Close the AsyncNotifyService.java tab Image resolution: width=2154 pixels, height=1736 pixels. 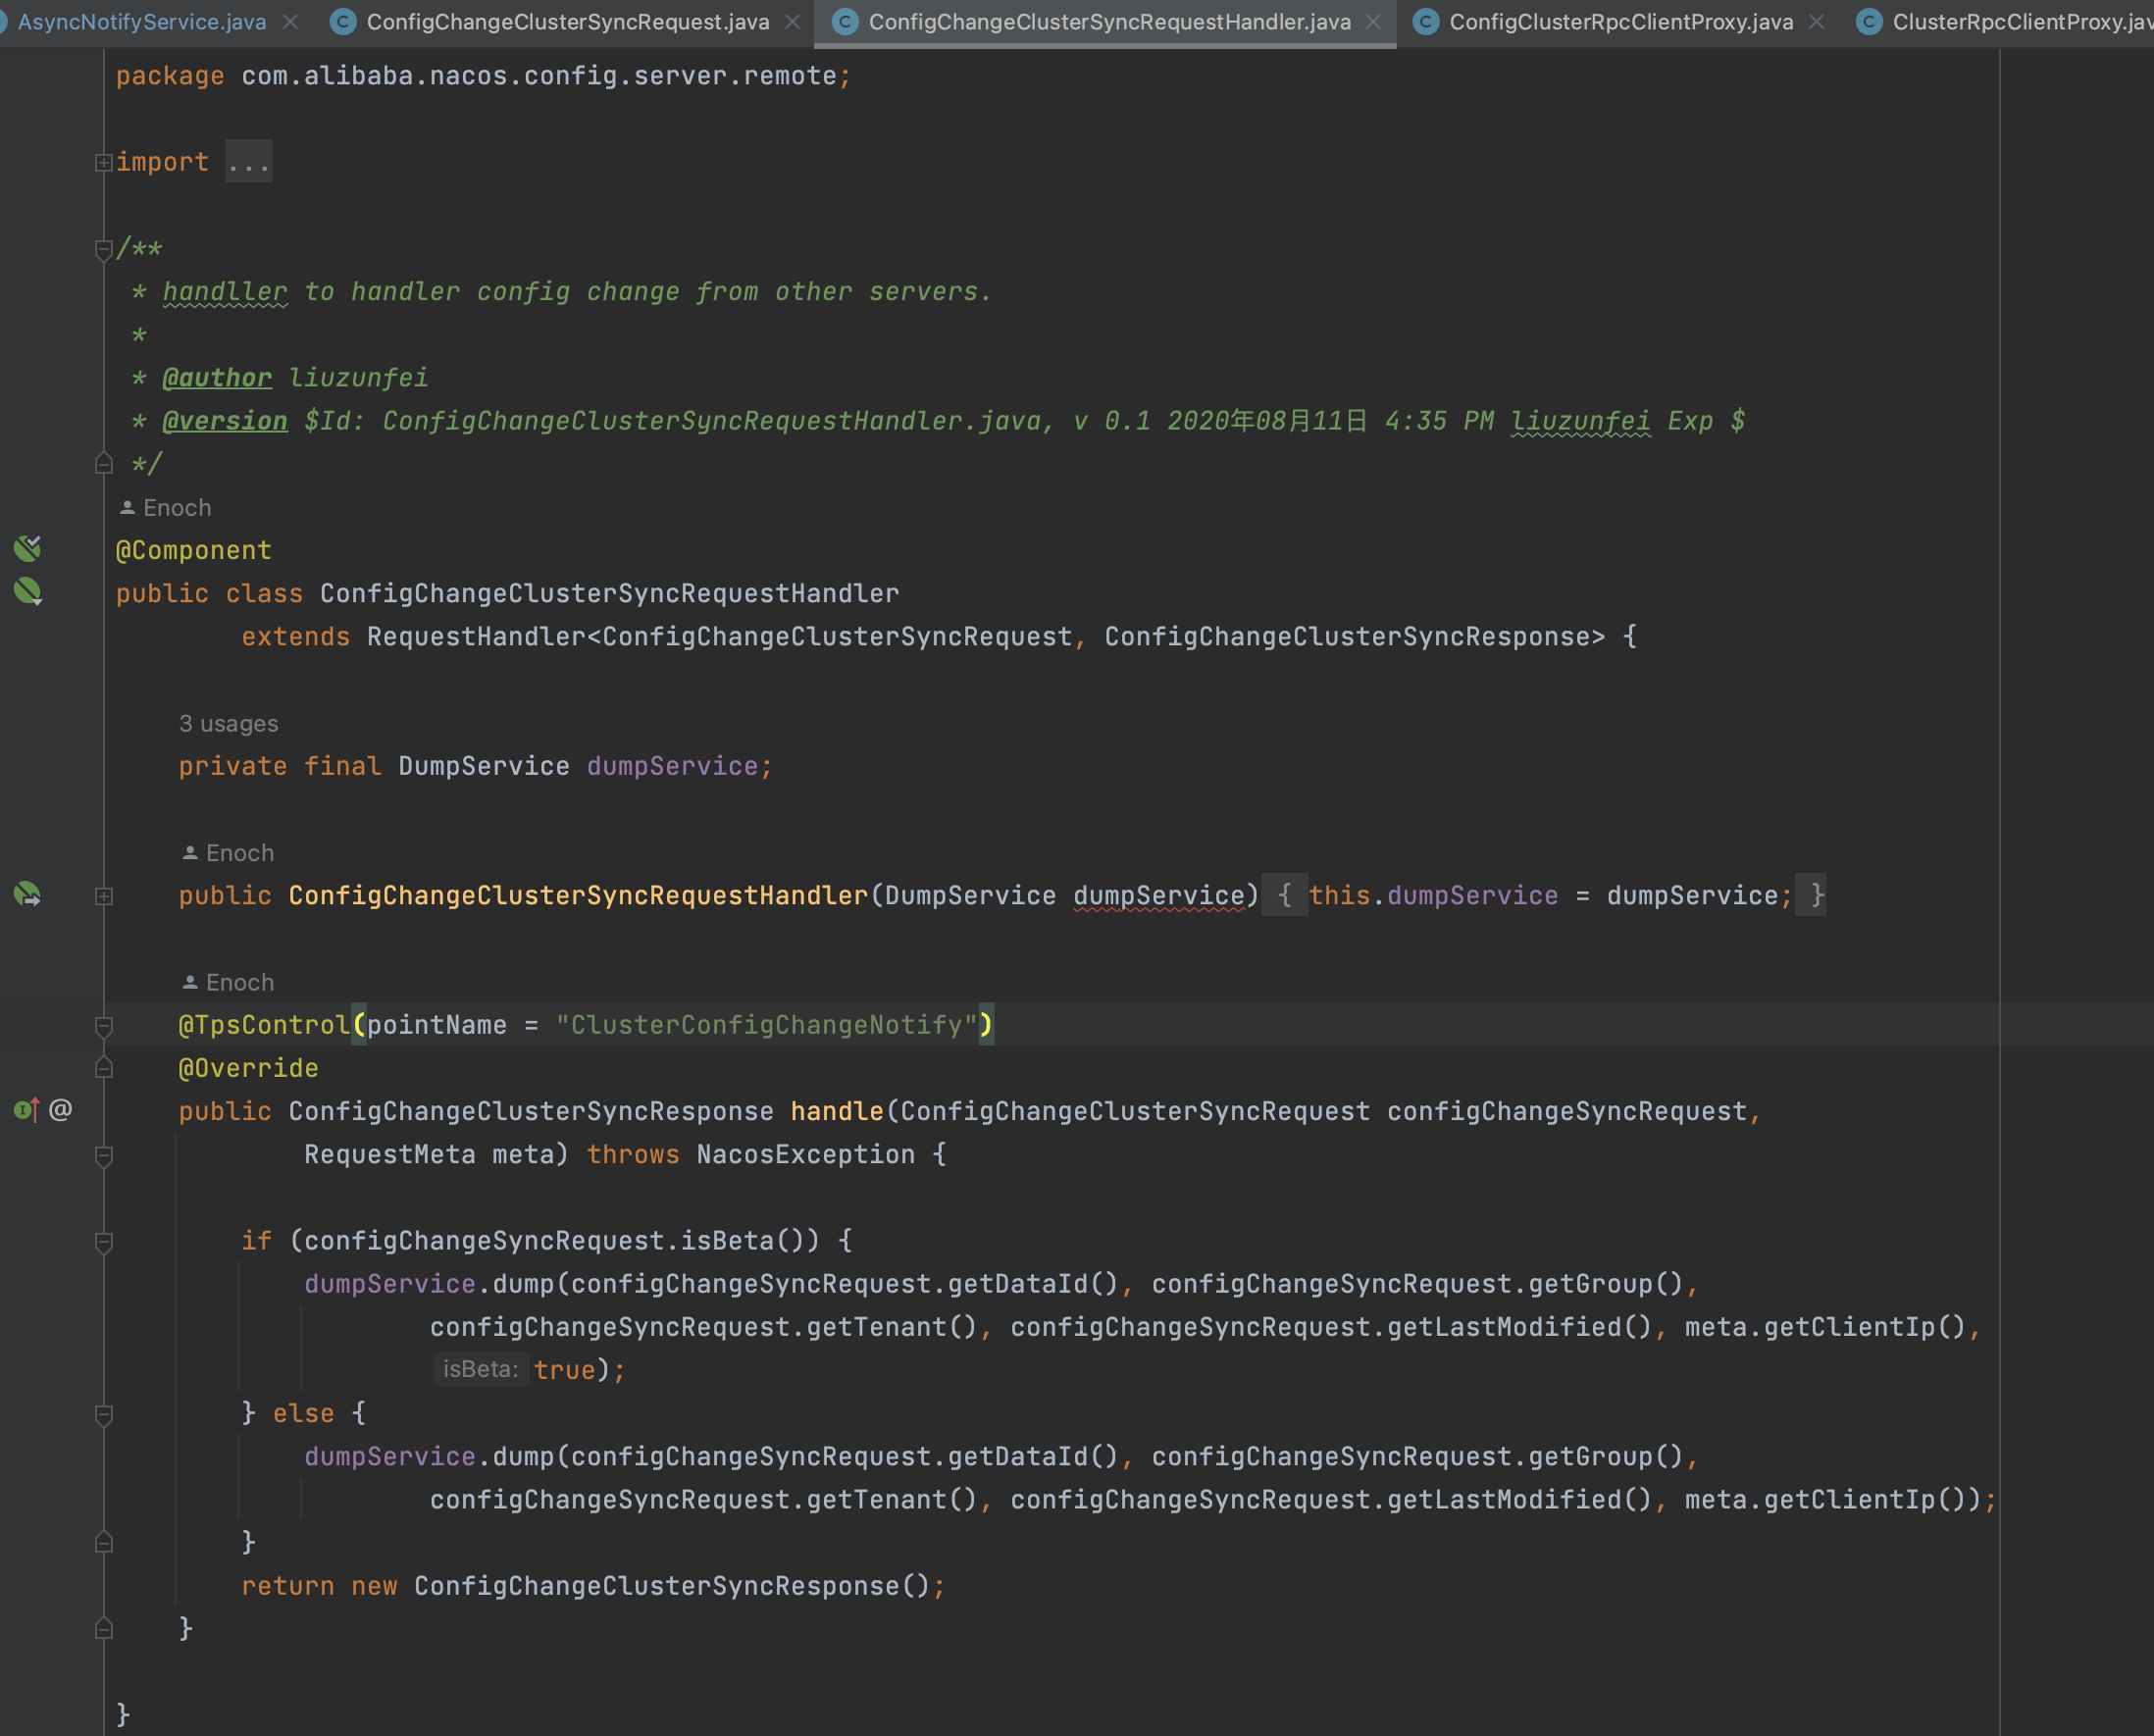click(290, 22)
